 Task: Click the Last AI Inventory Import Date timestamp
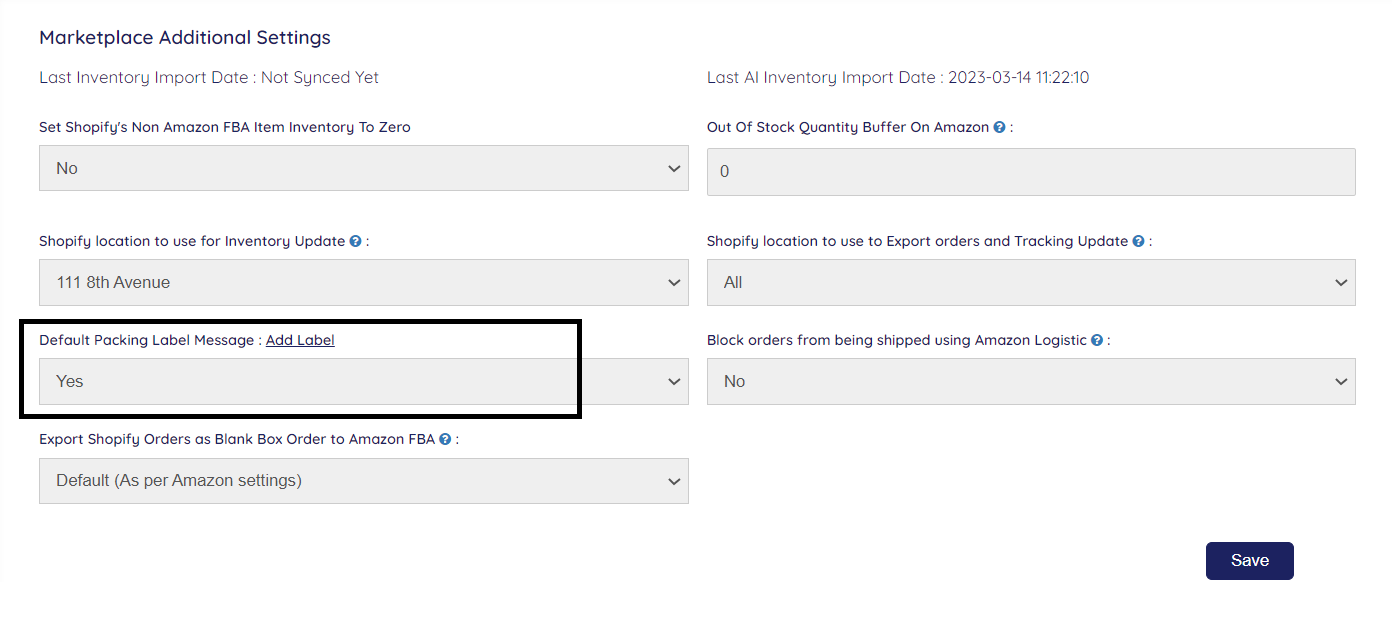point(1018,78)
